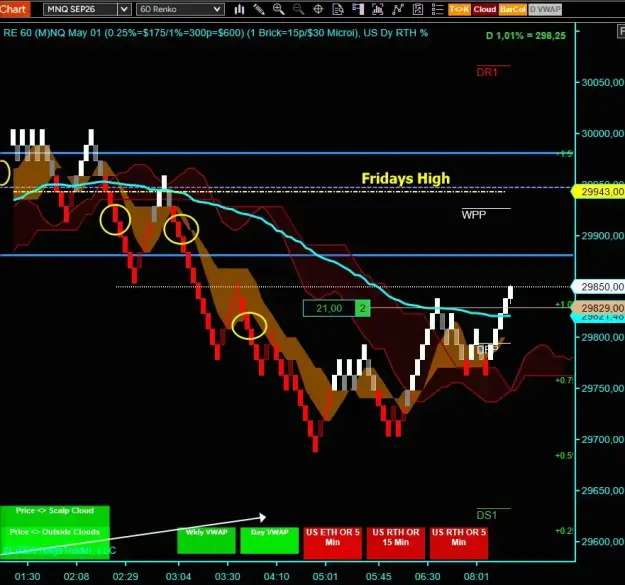Expand the MNQ SEP26 instrument dropdown arrow
The image size is (625, 585).
[124, 9]
